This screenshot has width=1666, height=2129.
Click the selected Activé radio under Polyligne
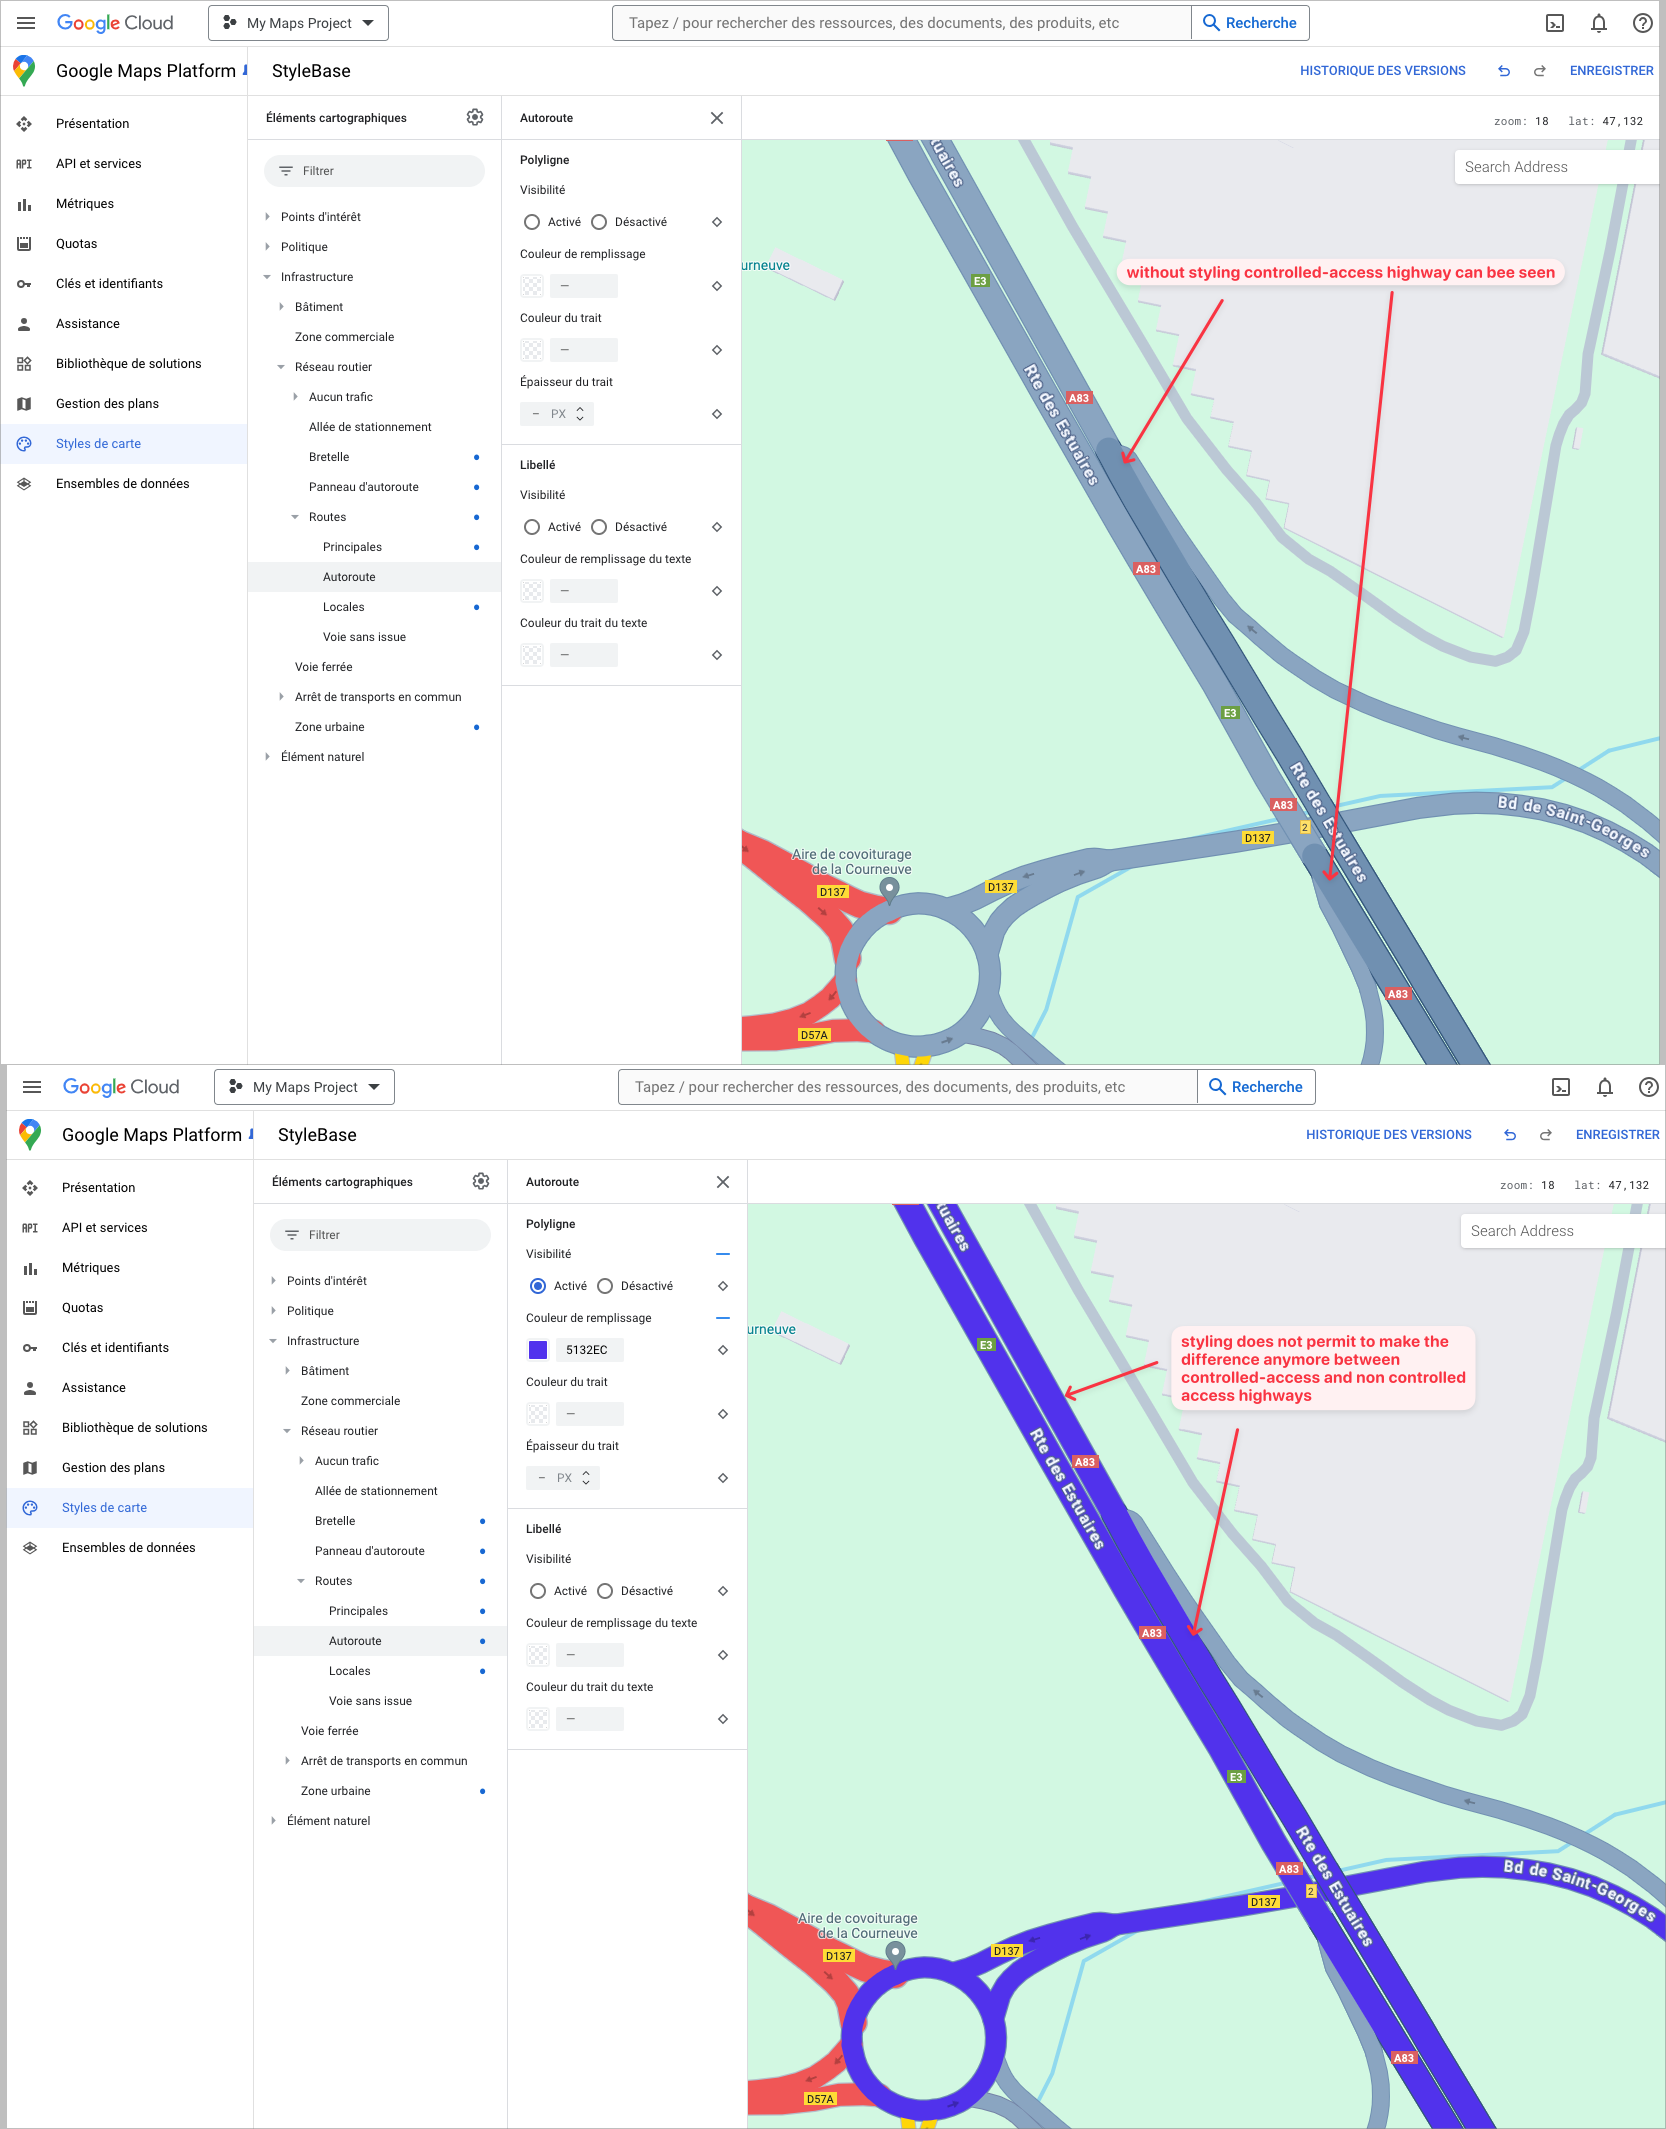coord(538,1286)
